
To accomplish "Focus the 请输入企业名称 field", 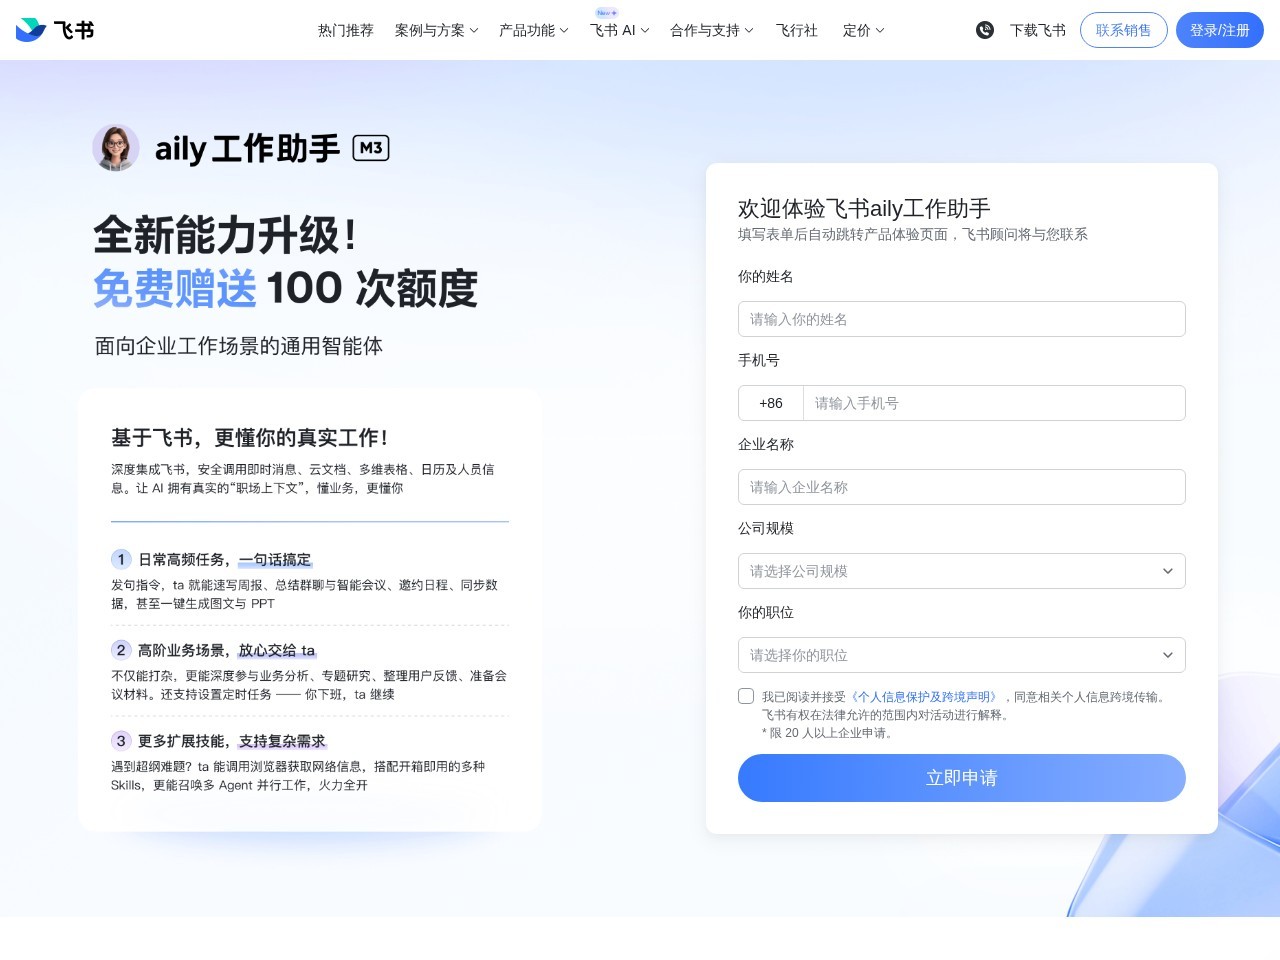I will click(x=962, y=487).
